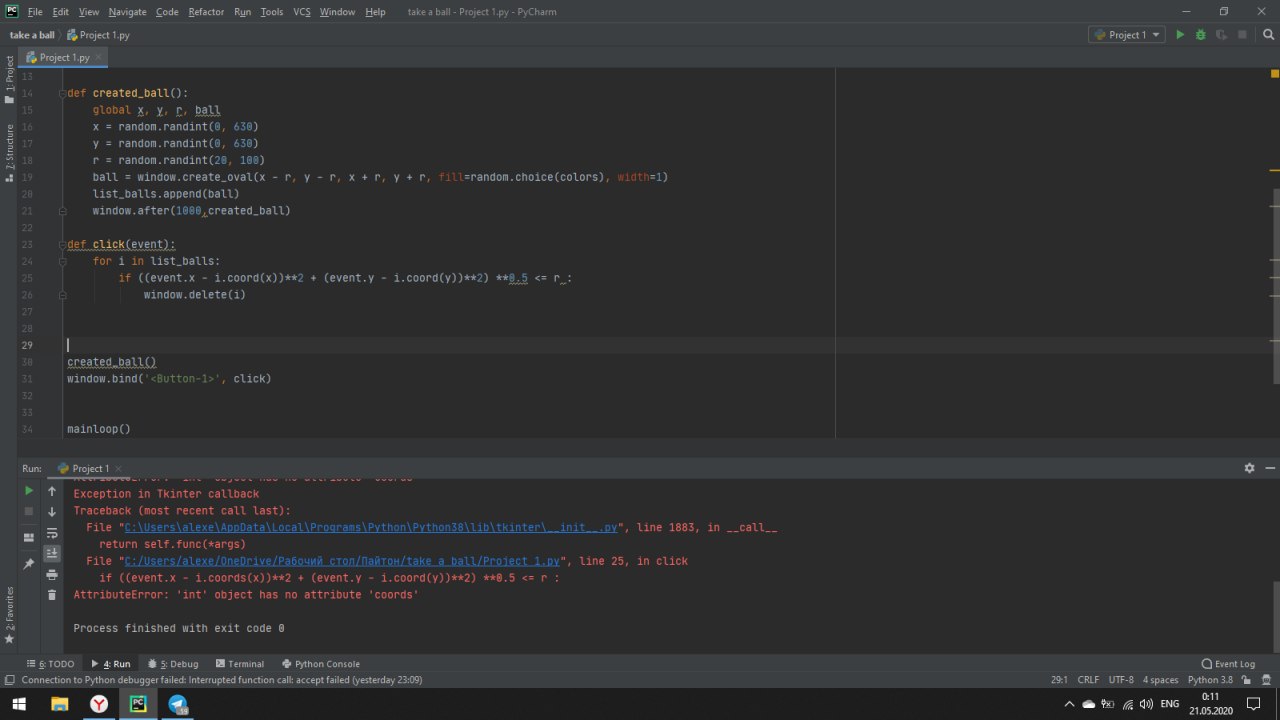Click the 29:1 cursor position in status bar
This screenshot has height=720, width=1280.
click(x=1059, y=680)
